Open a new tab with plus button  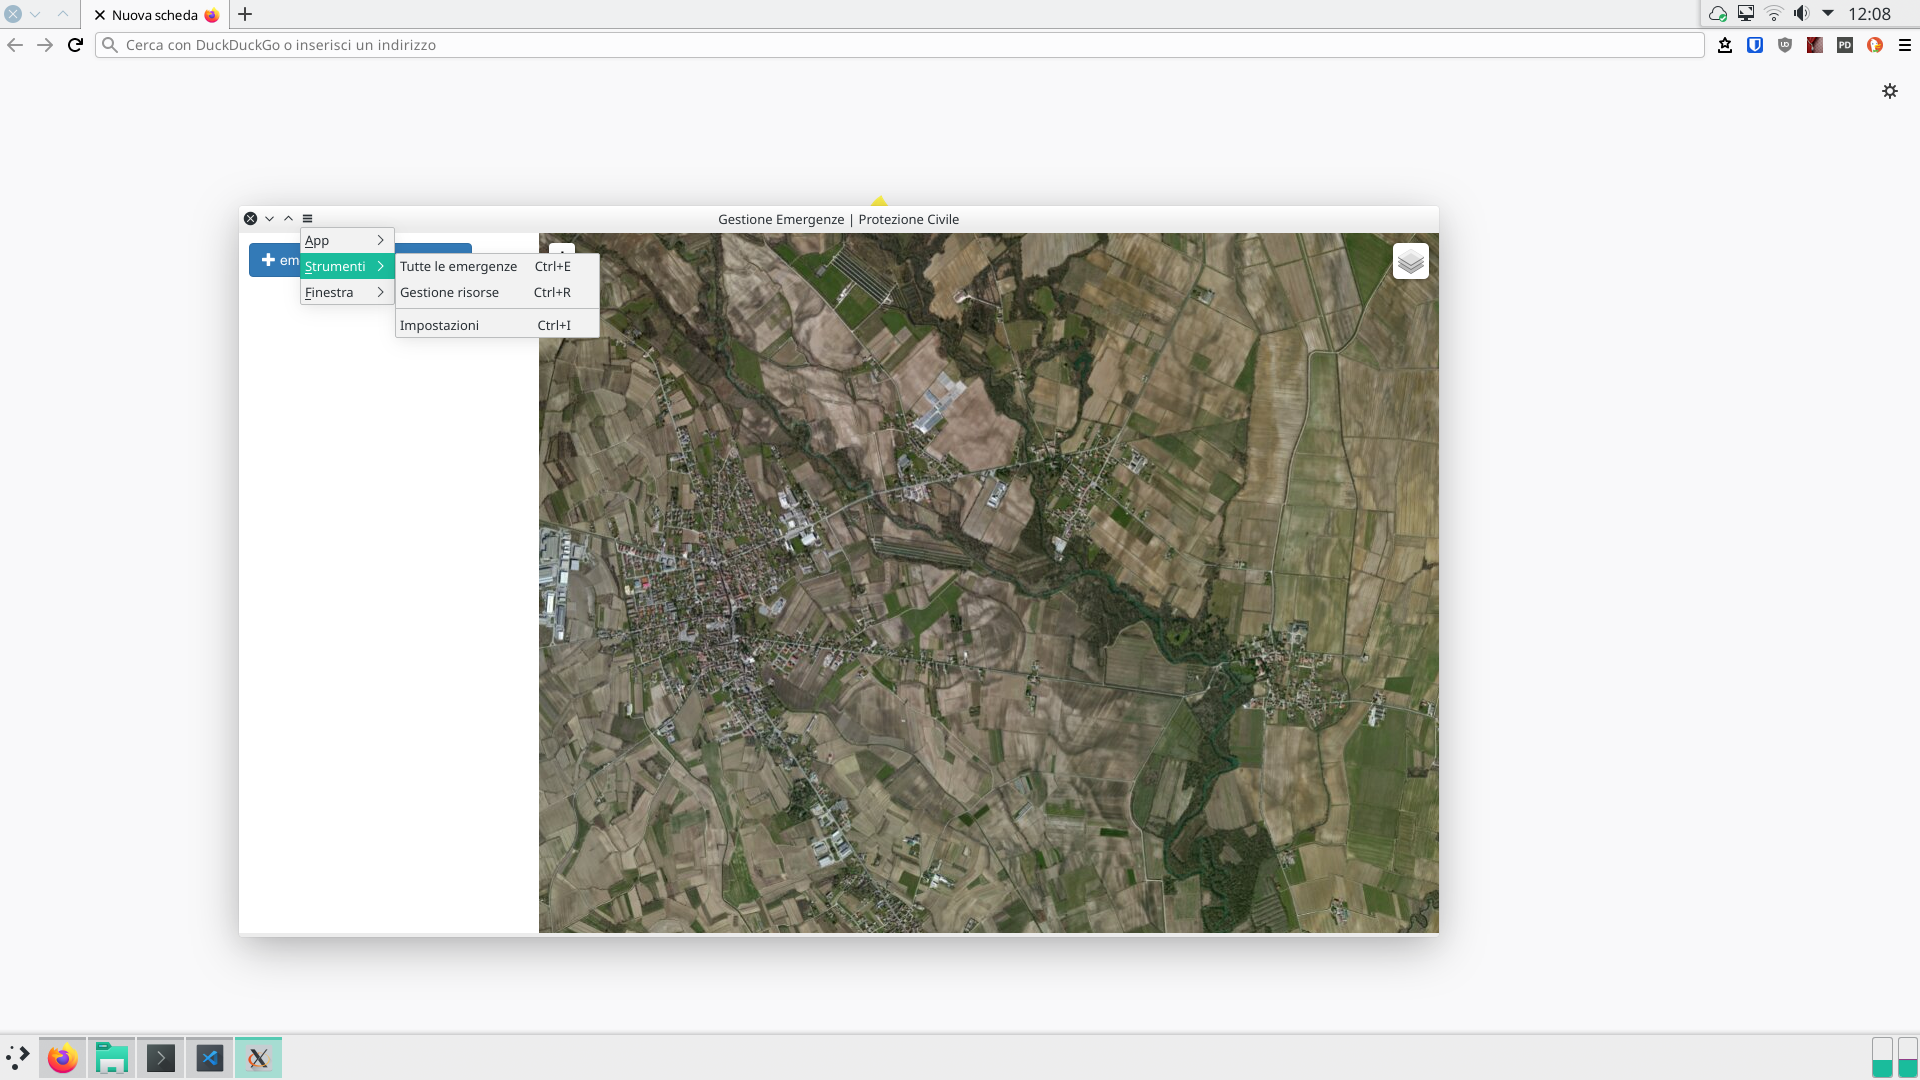pos(245,14)
